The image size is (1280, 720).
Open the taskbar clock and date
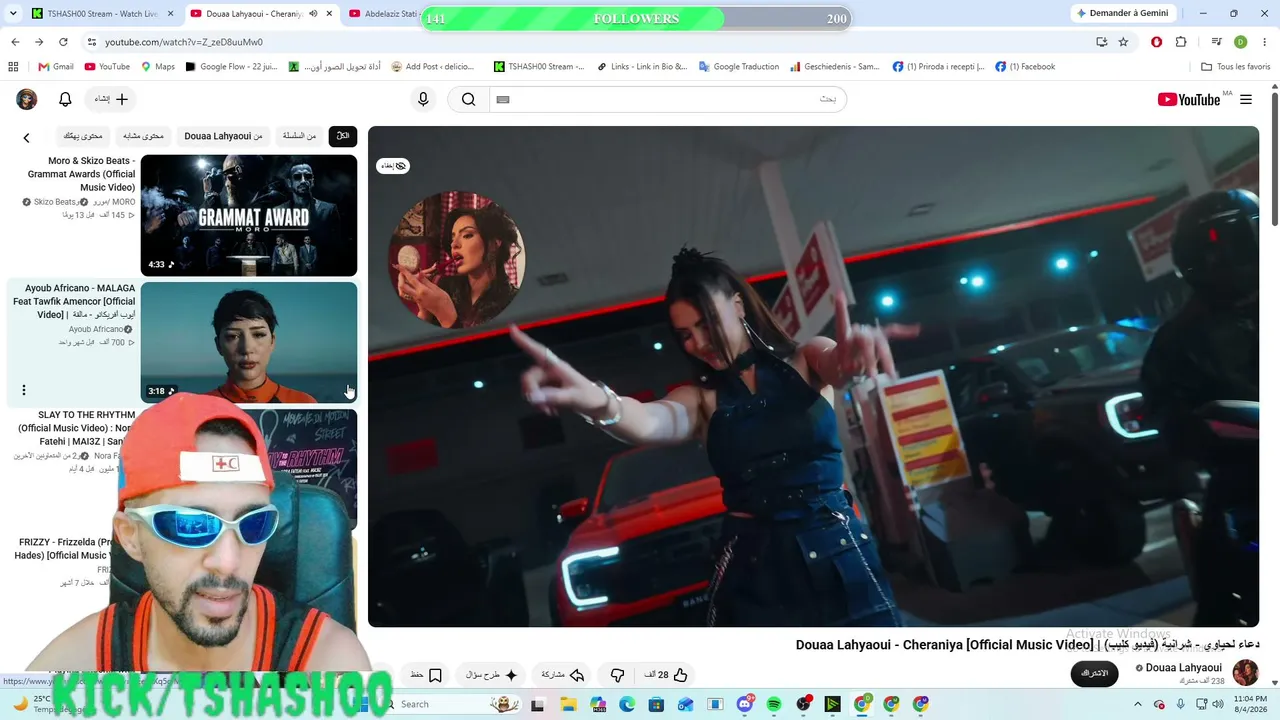coord(1250,704)
